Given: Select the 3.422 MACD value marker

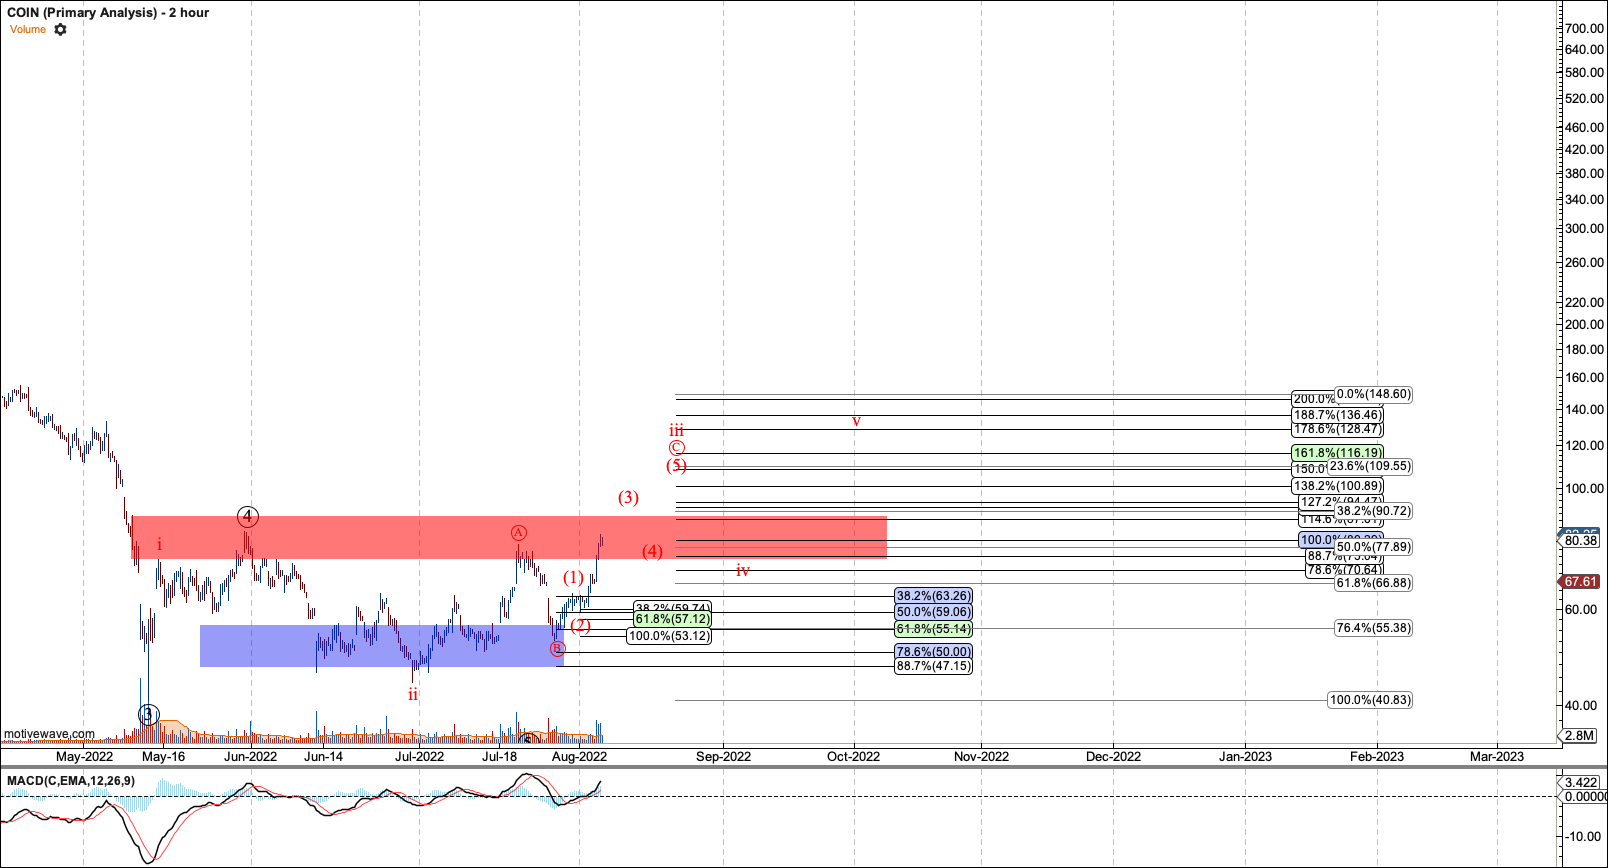Looking at the screenshot, I should 1580,782.
